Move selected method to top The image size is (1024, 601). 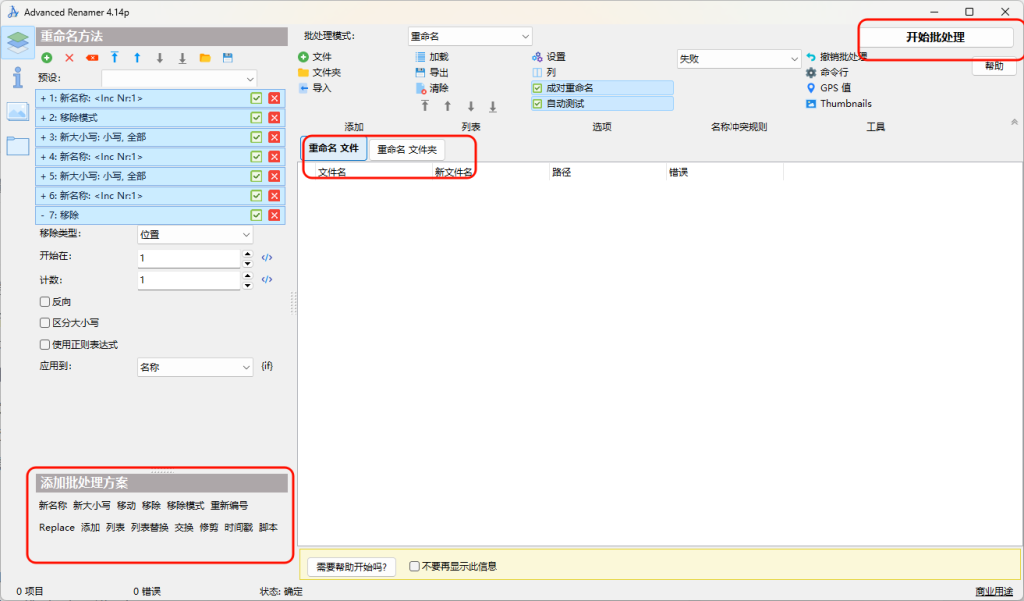pos(115,58)
